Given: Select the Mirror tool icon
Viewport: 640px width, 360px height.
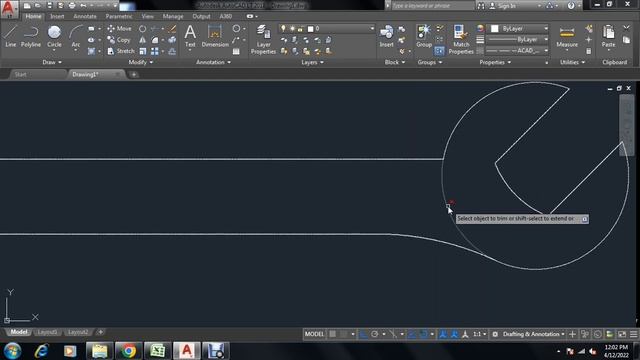Looking at the screenshot, I should [142, 40].
